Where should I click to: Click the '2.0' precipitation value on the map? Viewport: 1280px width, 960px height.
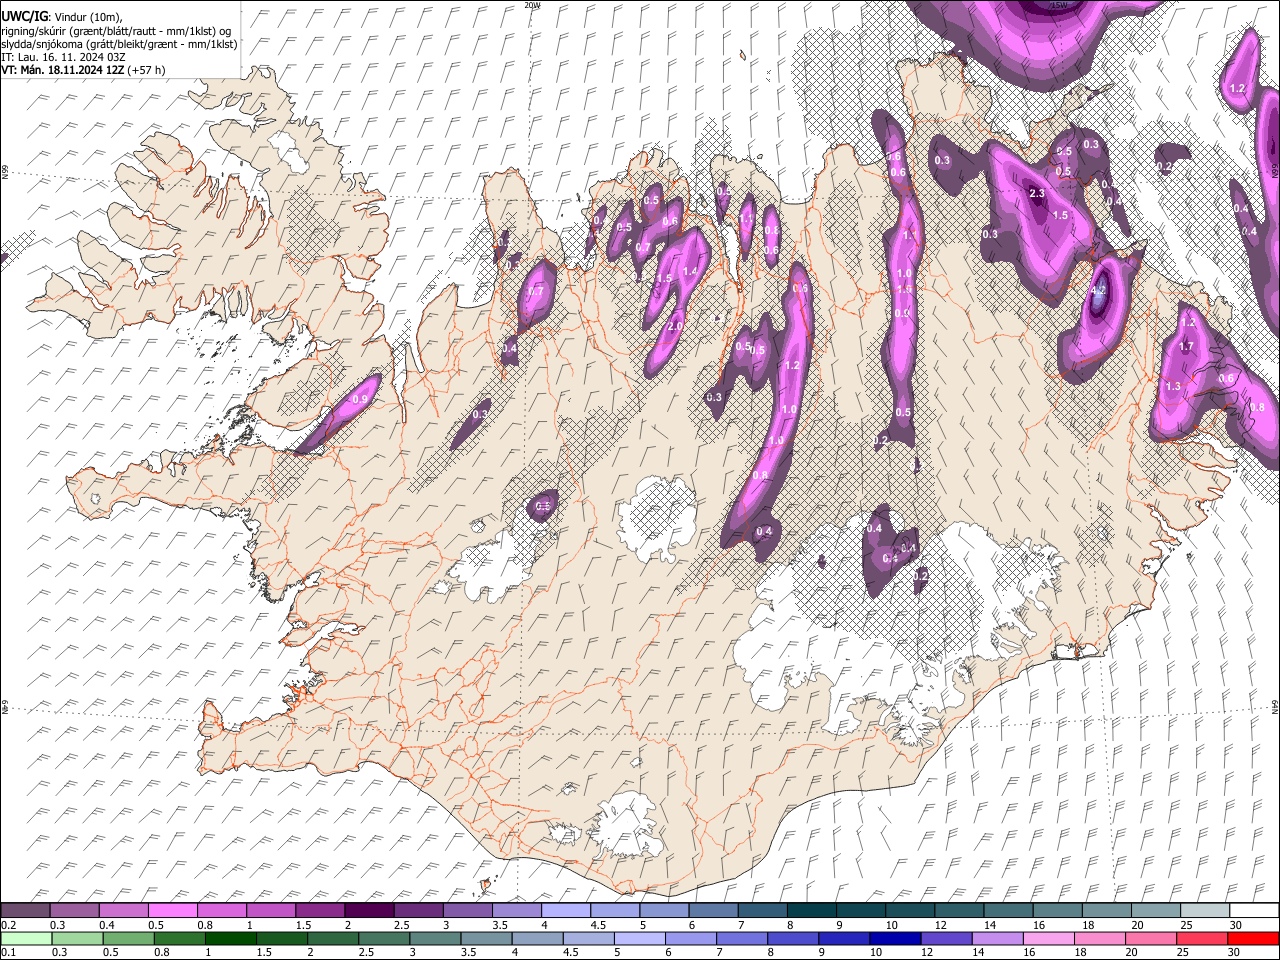click(675, 326)
